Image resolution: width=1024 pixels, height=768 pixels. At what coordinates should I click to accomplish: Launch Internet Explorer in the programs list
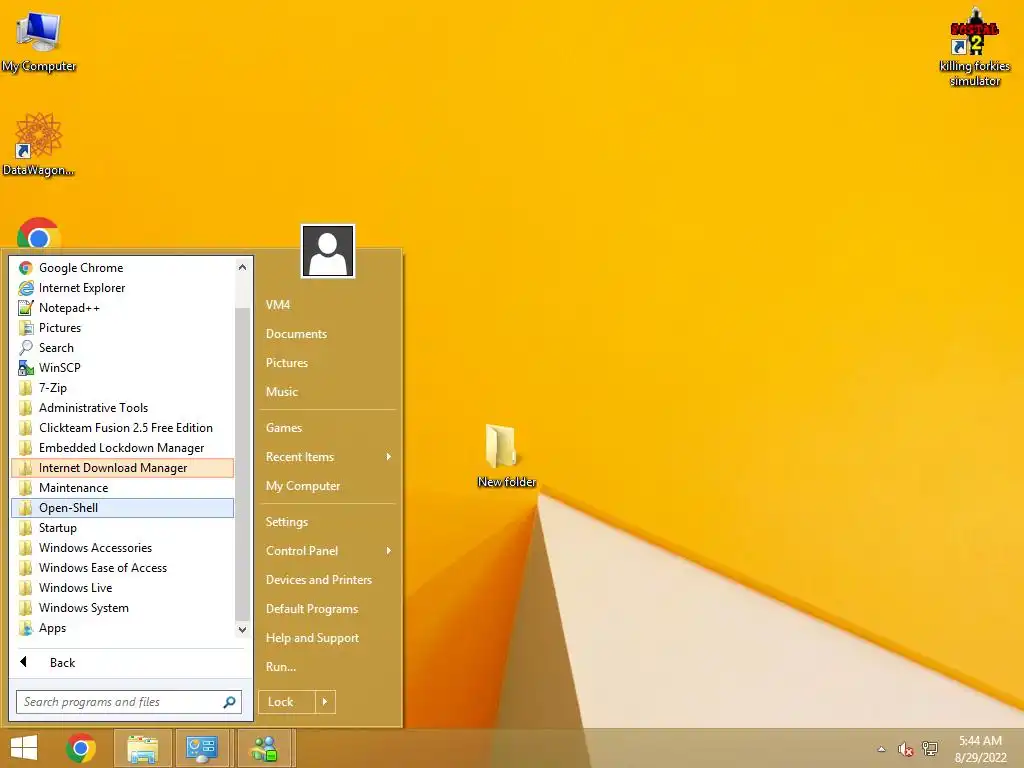(x=122, y=288)
